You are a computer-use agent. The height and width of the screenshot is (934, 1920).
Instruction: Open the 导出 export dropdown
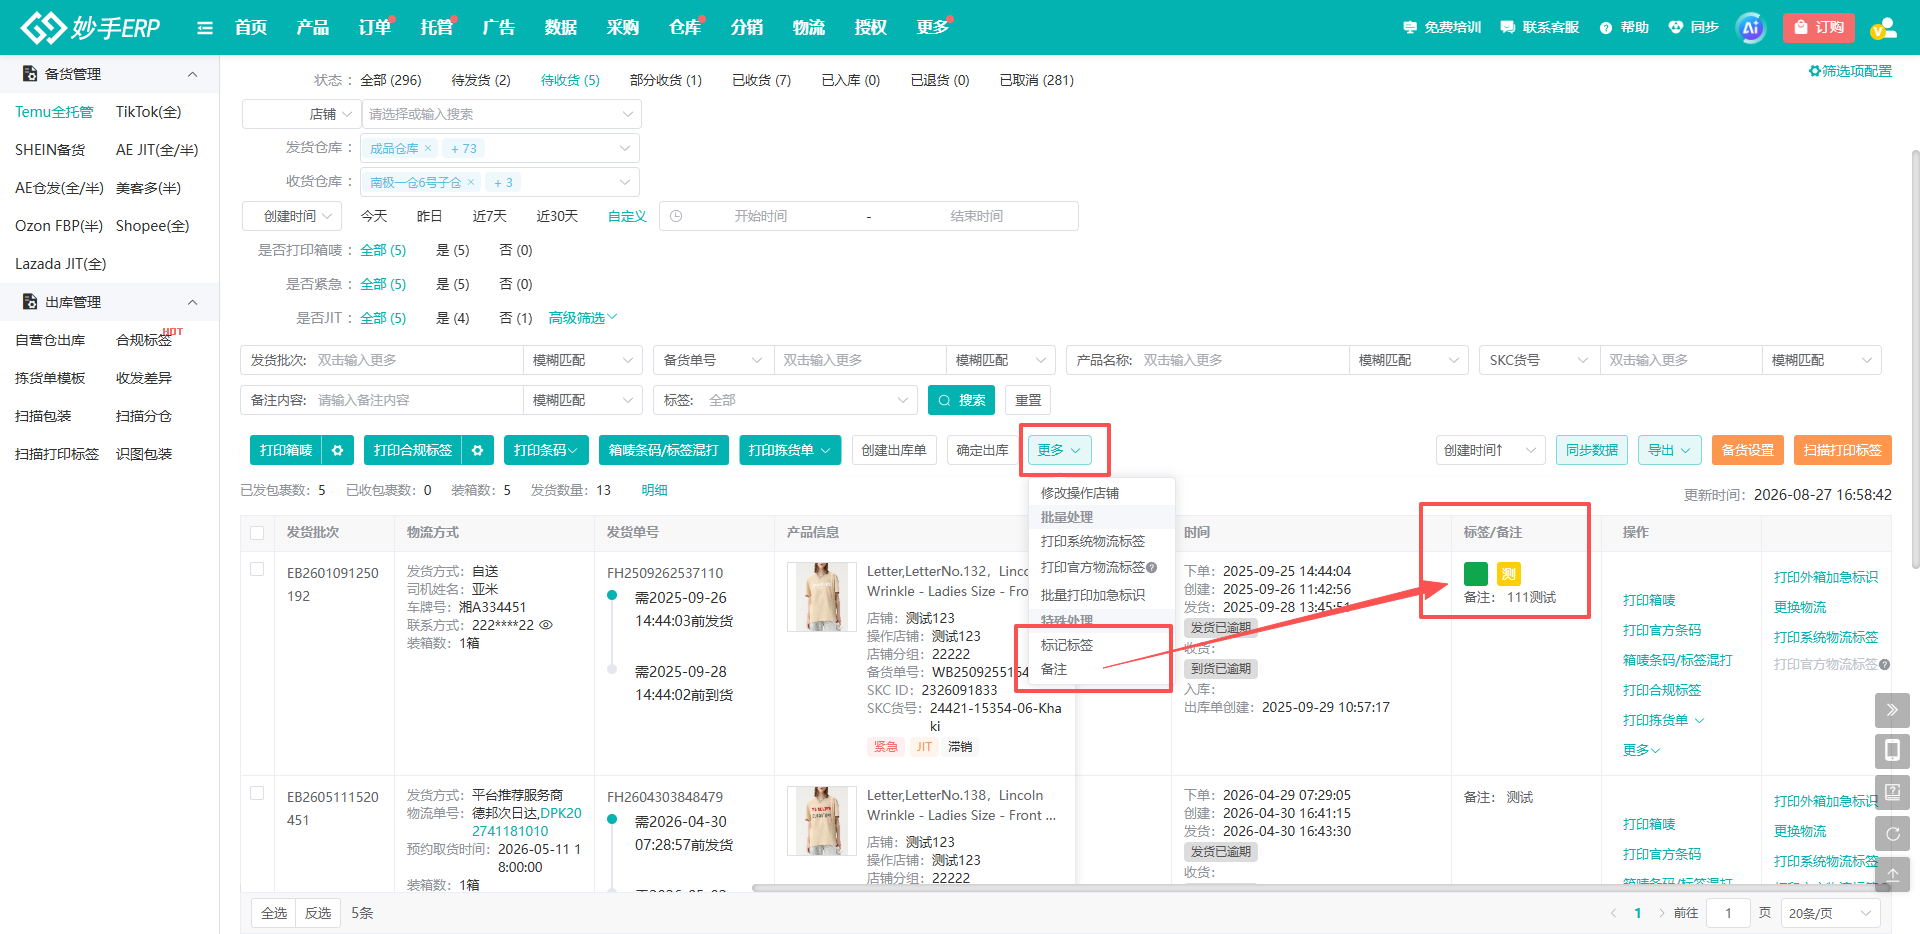[x=1670, y=451]
